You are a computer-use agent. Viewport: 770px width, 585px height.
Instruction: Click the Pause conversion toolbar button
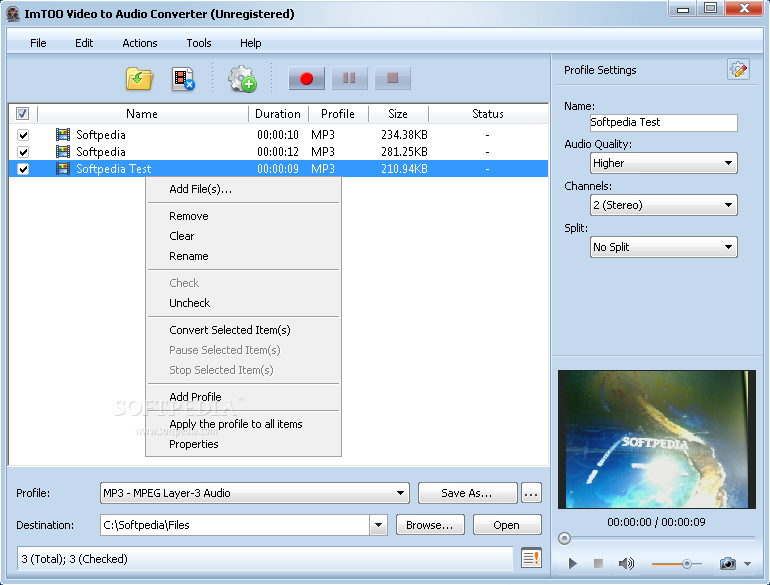(349, 79)
